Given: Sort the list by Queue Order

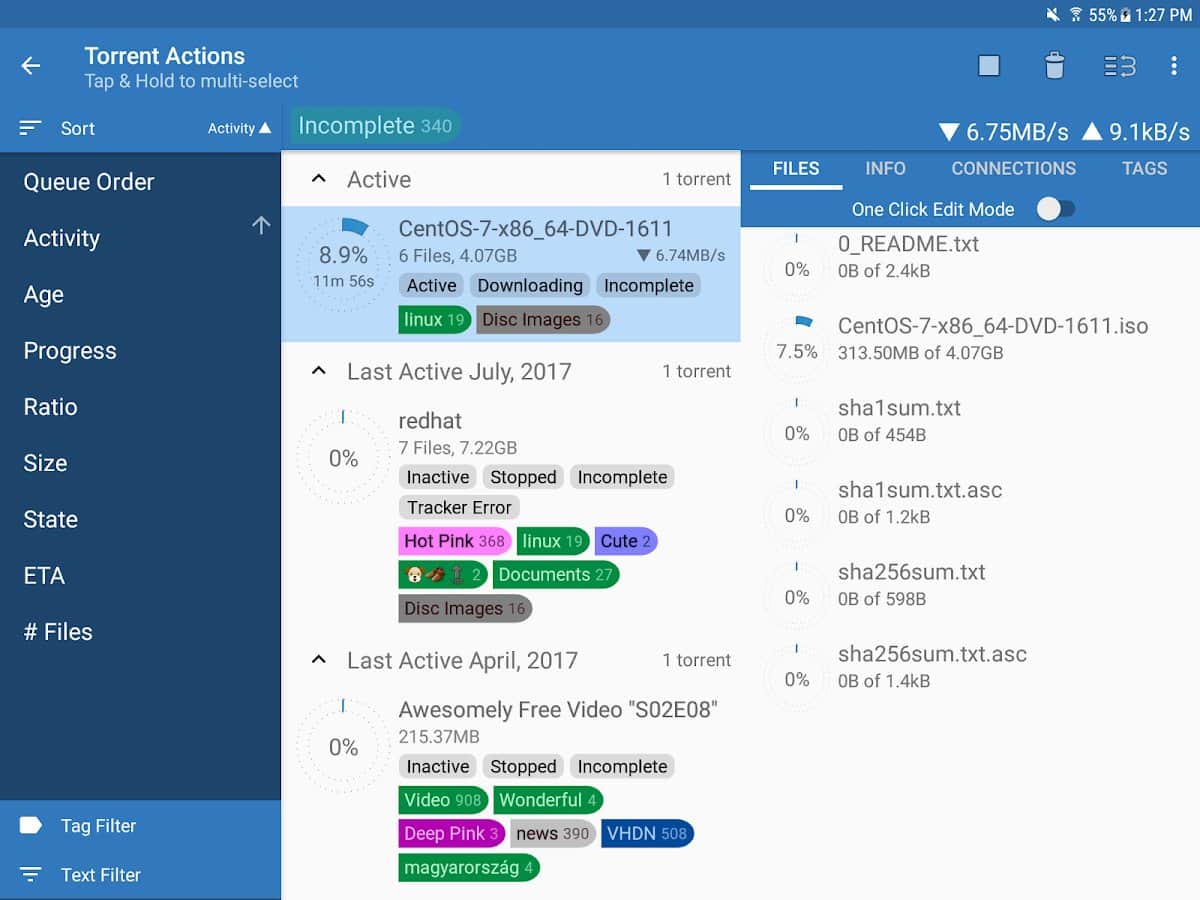Looking at the screenshot, I should (x=89, y=182).
